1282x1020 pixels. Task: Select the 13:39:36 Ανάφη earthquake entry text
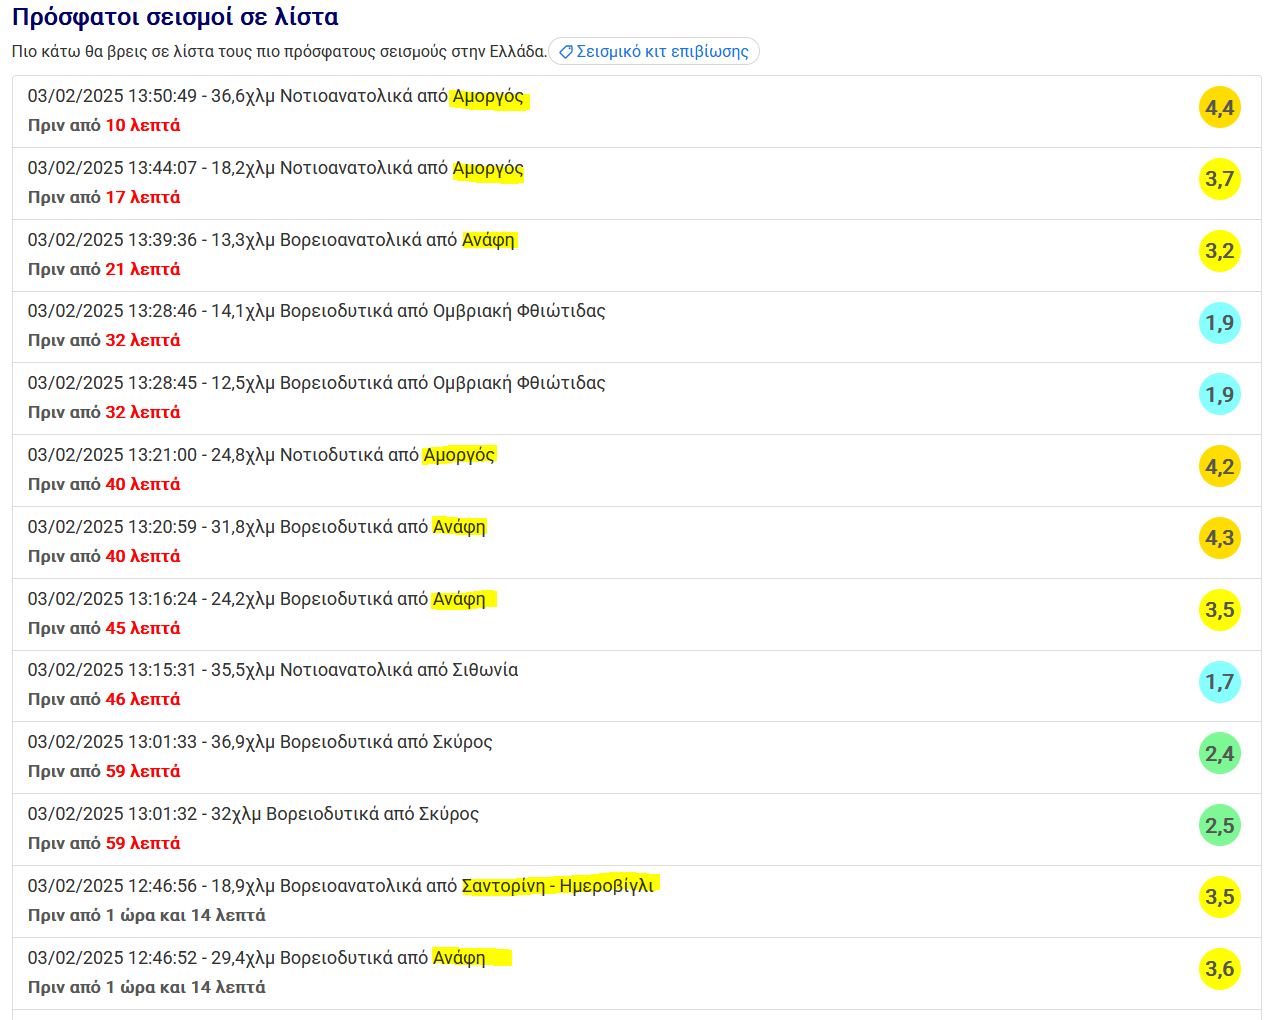[x=272, y=240]
